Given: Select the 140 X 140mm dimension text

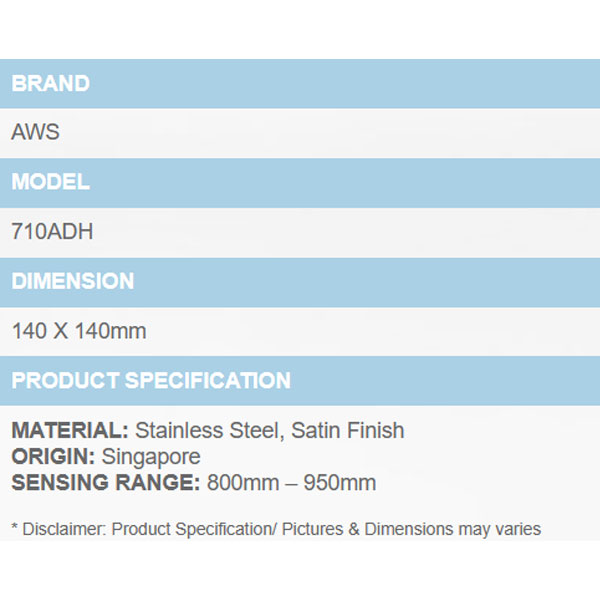Looking at the screenshot, I should 79,331.
